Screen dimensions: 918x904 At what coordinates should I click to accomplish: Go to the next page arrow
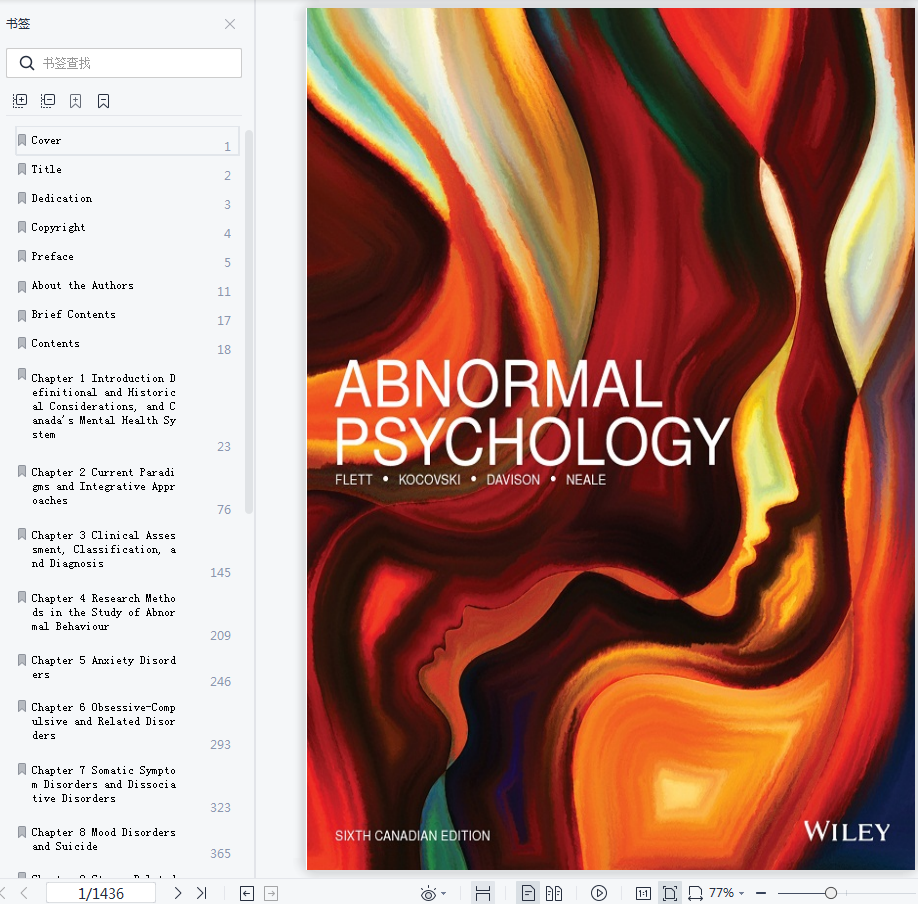pos(177,893)
